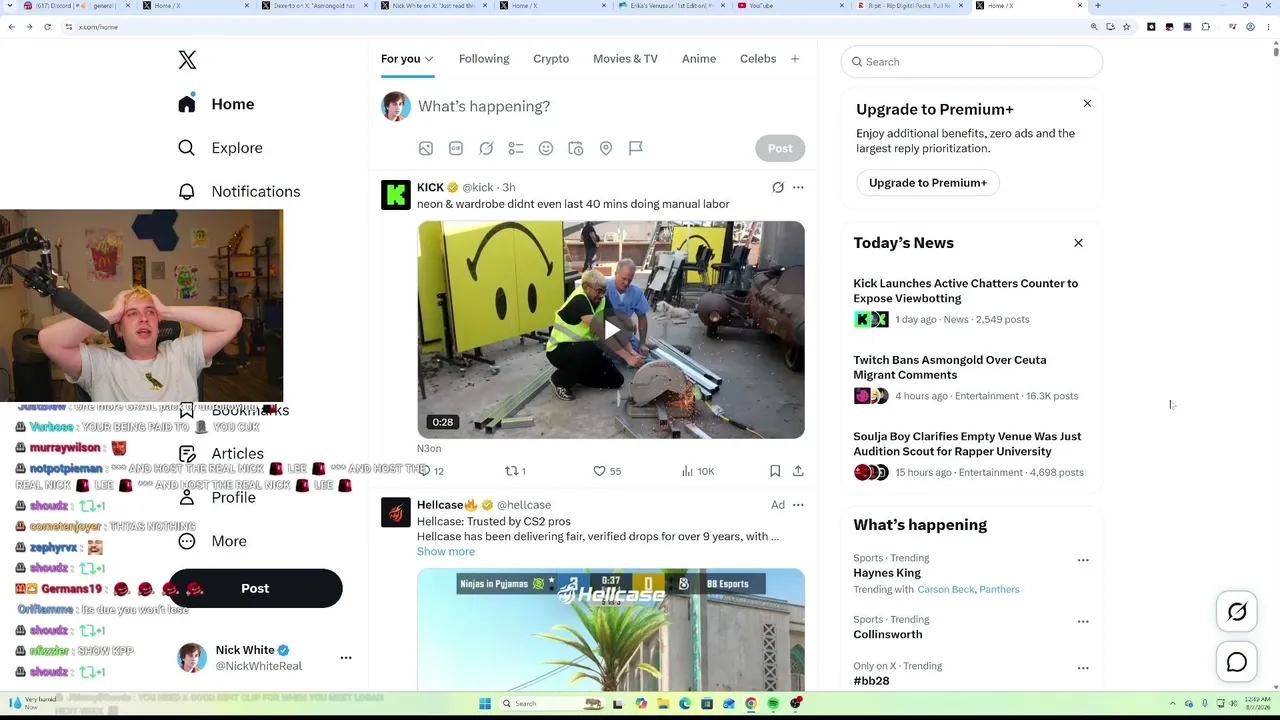Open the Nick White account menu
1280x720 pixels.
pos(346,658)
